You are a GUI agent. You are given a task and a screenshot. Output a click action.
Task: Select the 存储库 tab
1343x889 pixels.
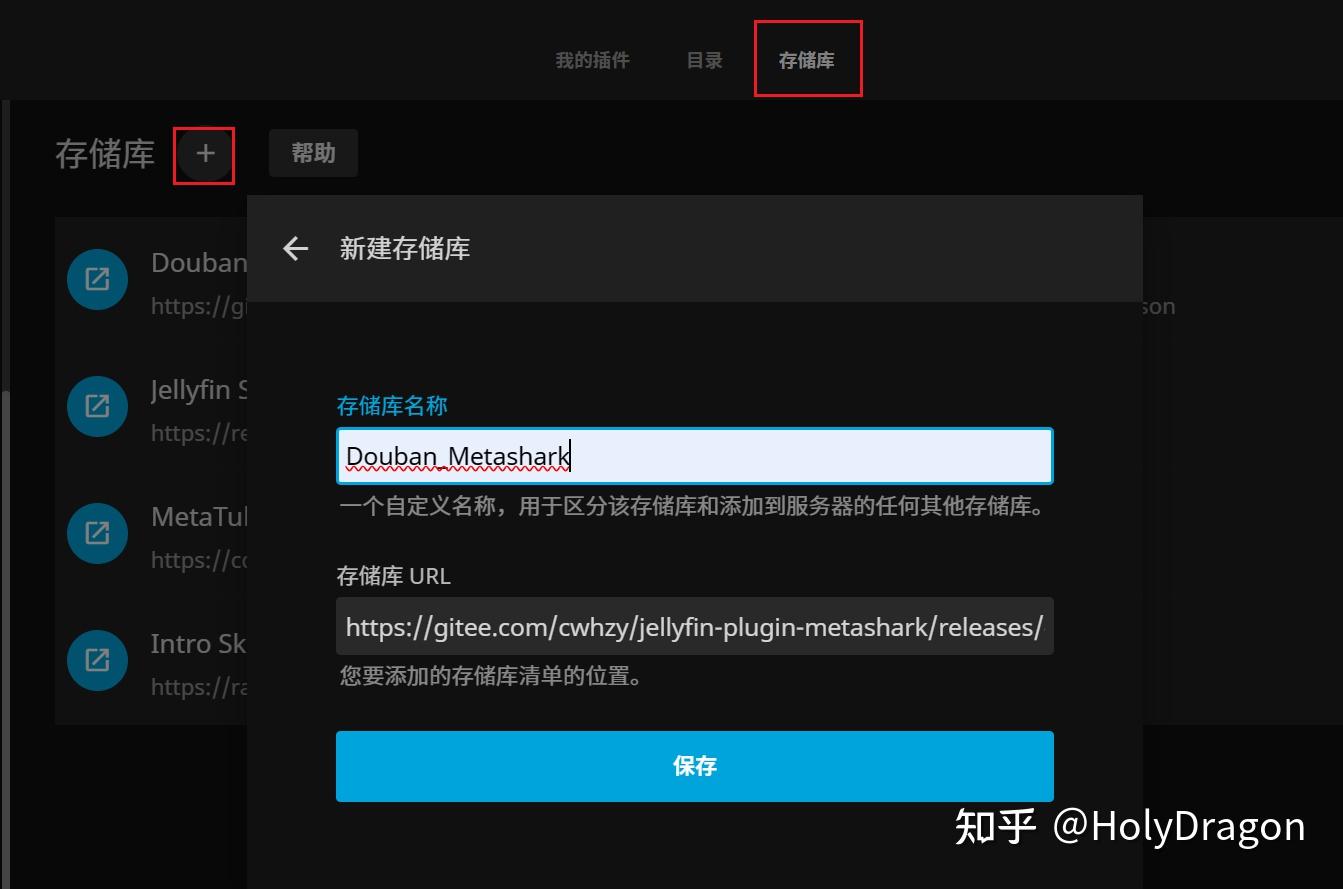click(x=807, y=59)
